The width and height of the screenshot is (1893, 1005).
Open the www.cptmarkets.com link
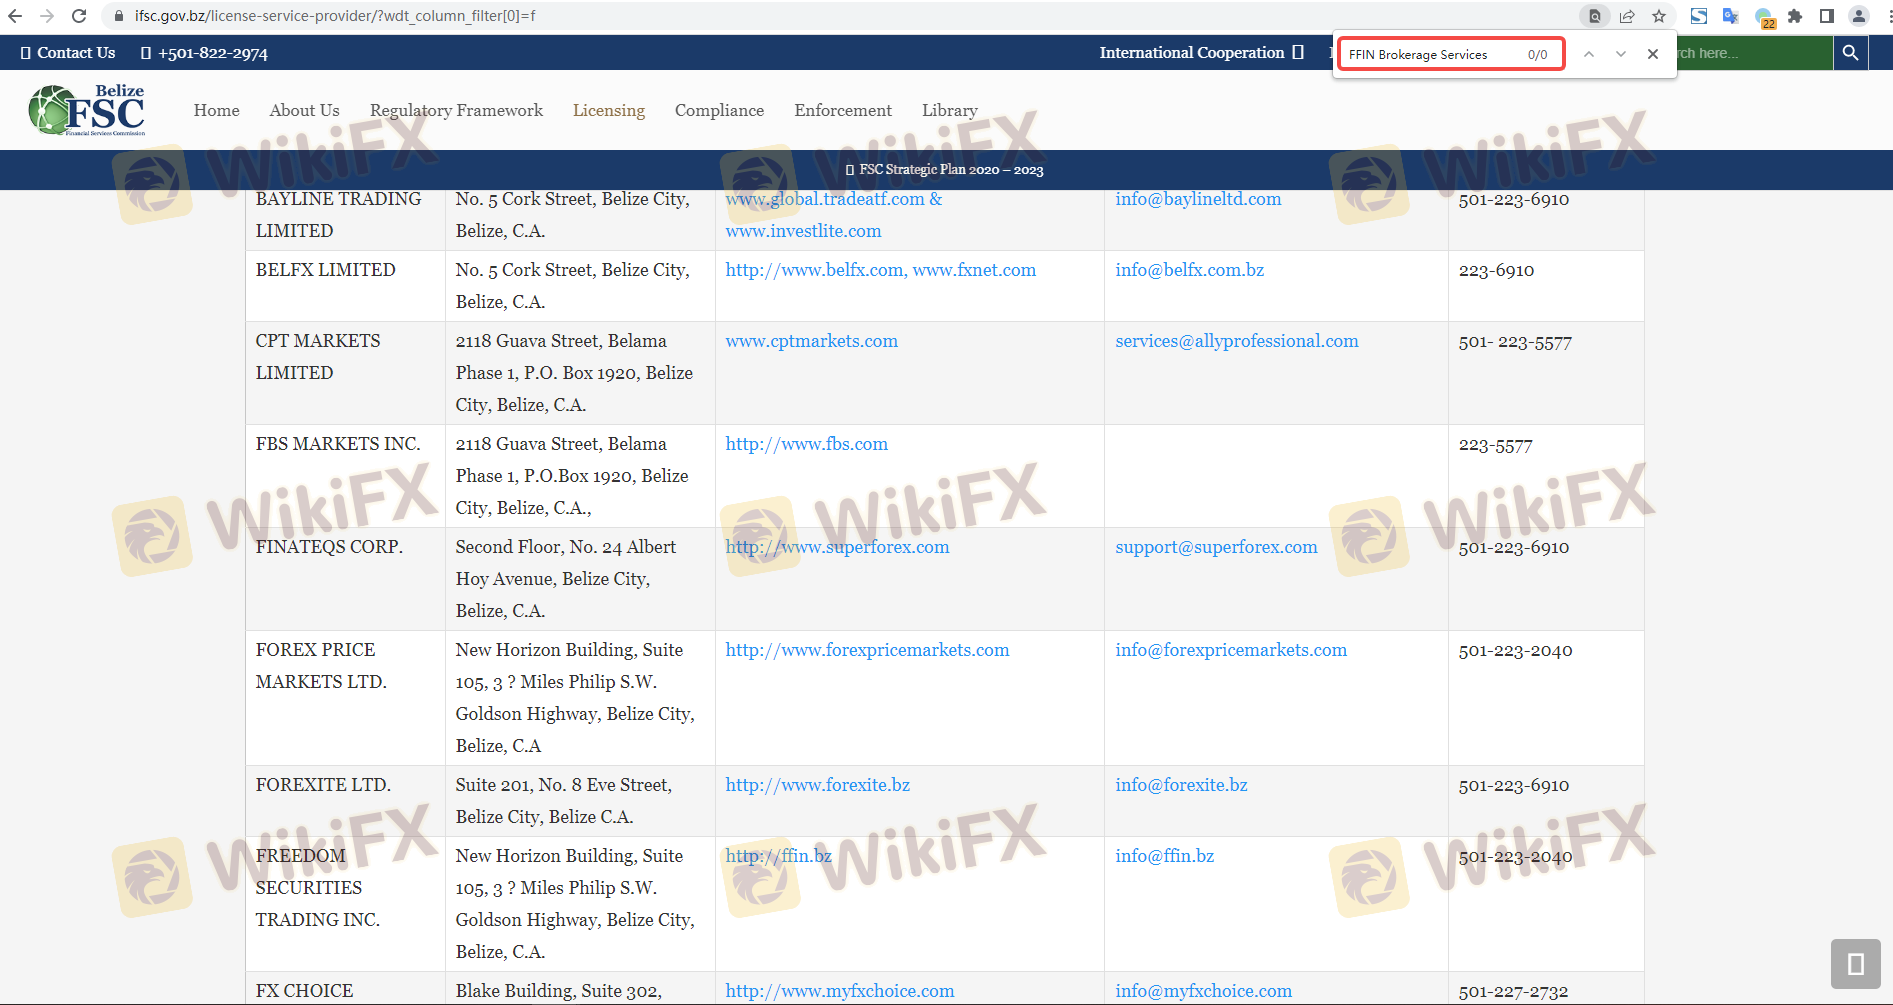(x=811, y=341)
